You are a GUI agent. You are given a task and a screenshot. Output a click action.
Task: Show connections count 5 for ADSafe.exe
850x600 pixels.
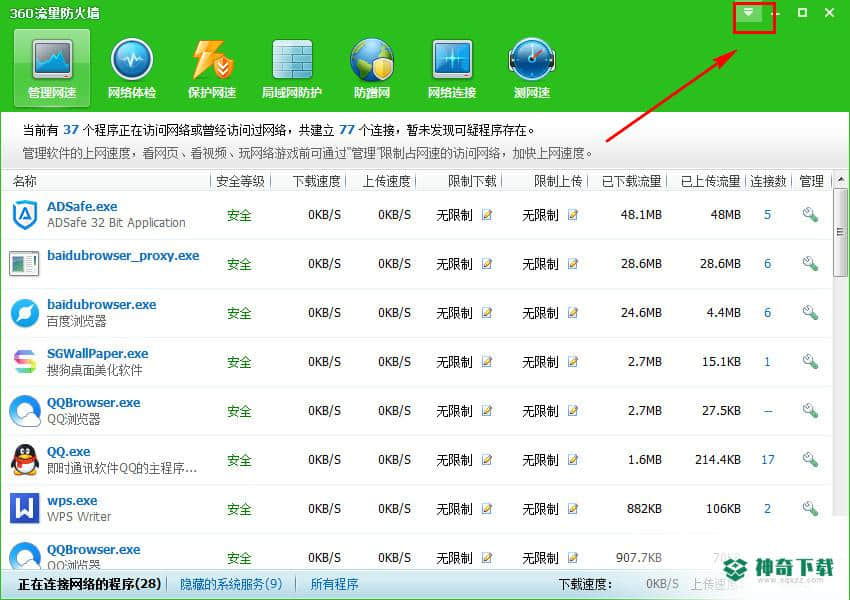[x=768, y=215]
